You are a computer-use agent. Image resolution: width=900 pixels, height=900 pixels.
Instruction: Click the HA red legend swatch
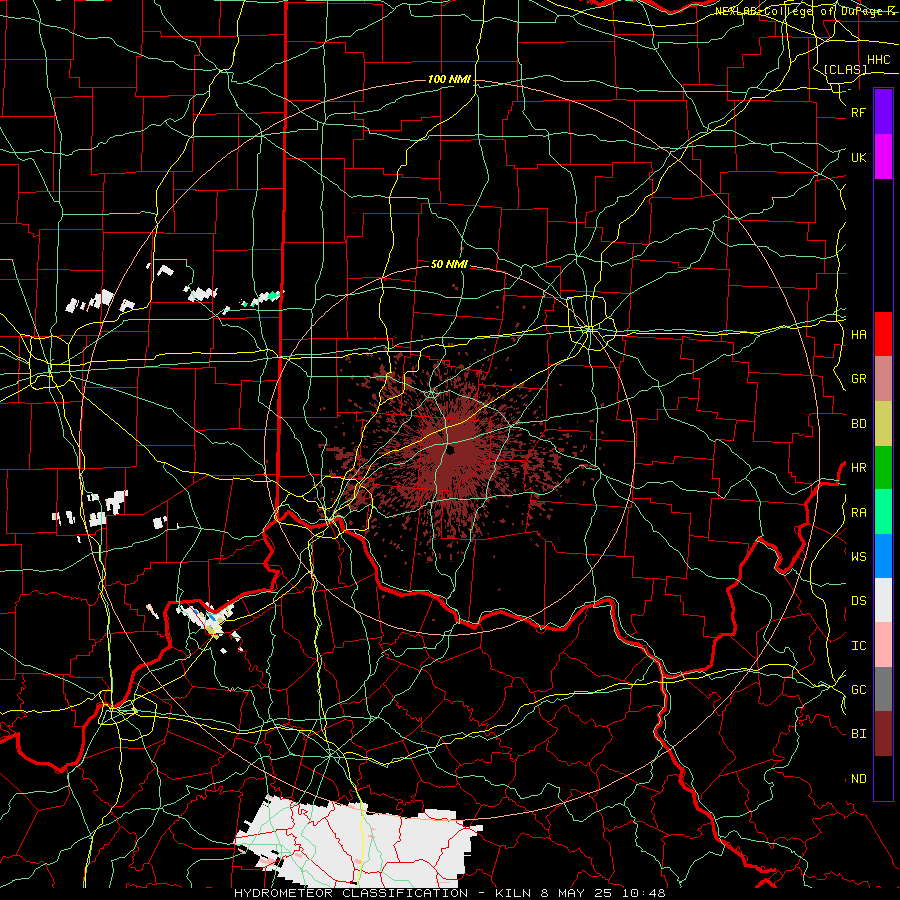coord(883,334)
